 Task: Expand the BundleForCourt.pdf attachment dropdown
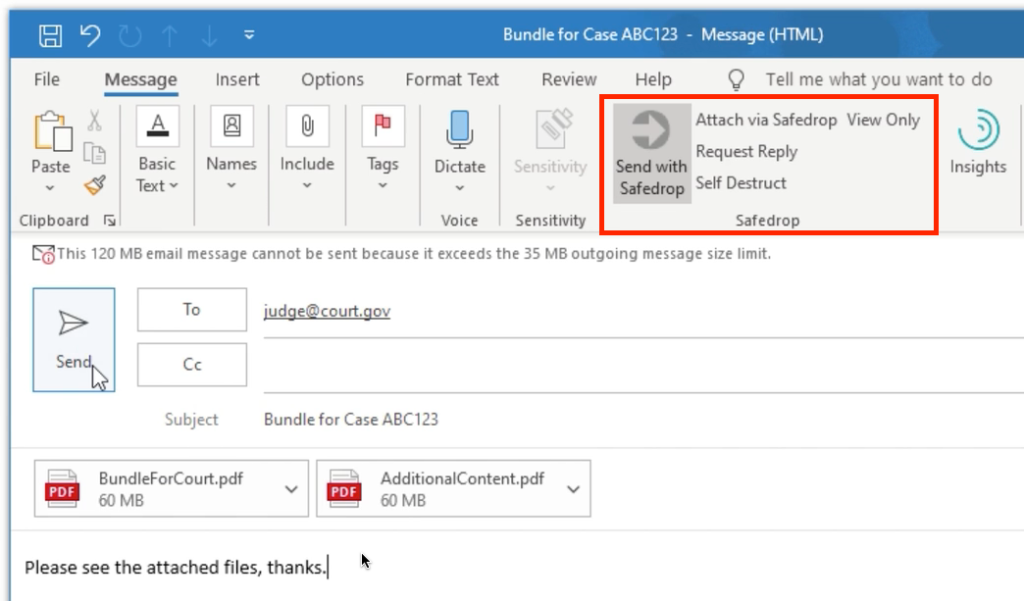point(291,489)
